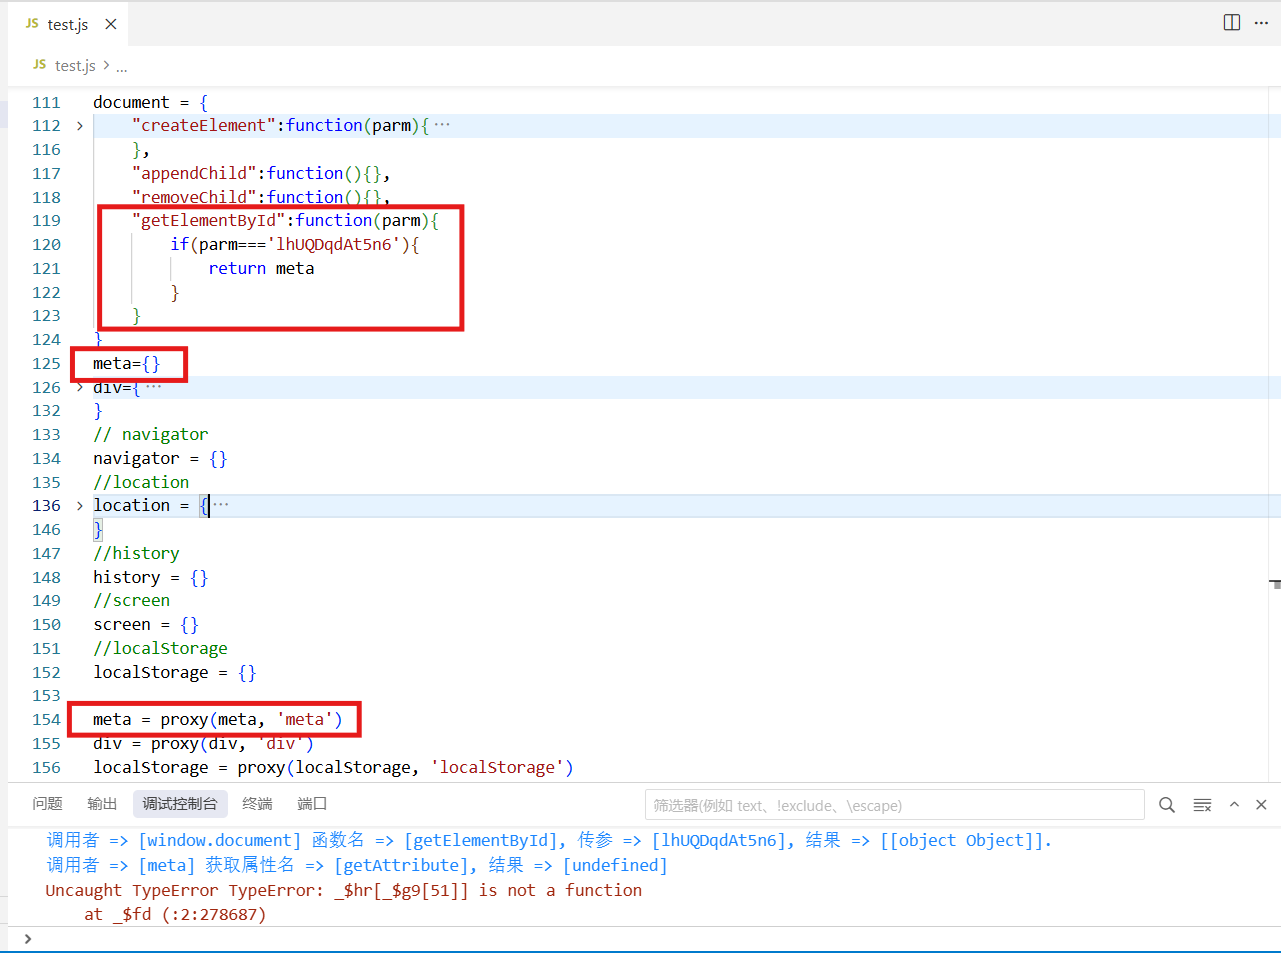Screen dimensions: 1281x953
Task: Open the 端口 panel tab
Action: (x=312, y=804)
